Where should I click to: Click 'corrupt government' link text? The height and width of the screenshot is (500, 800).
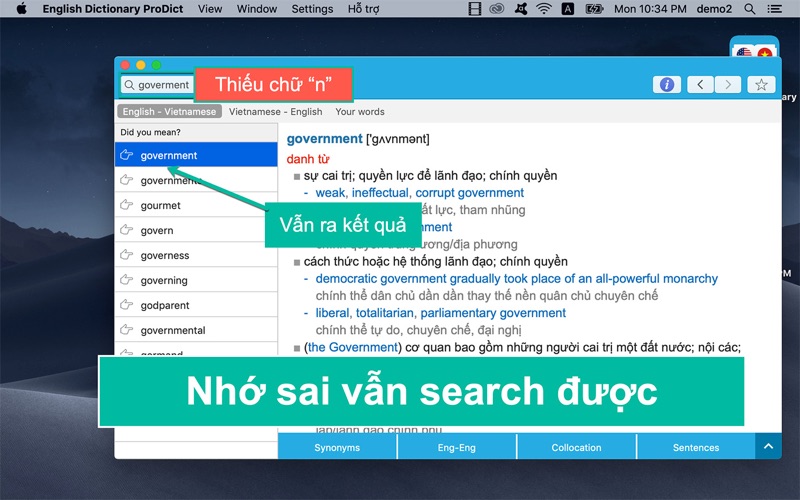coord(469,192)
